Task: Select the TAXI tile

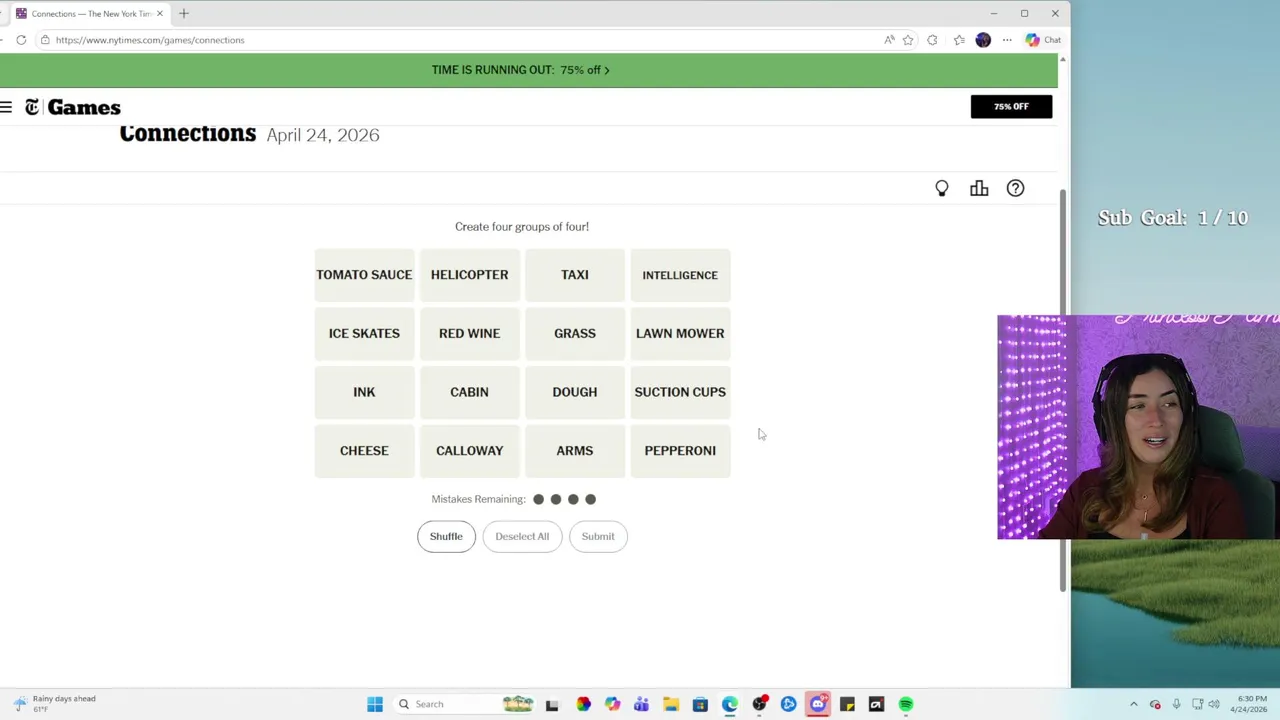Action: click(x=575, y=275)
